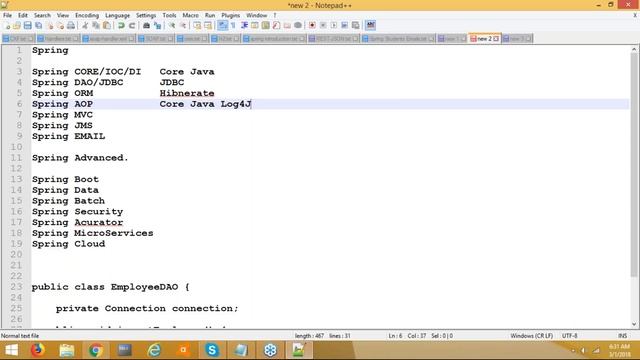Open the Search menu
Viewport: 640px width, 360px height.
42,15
